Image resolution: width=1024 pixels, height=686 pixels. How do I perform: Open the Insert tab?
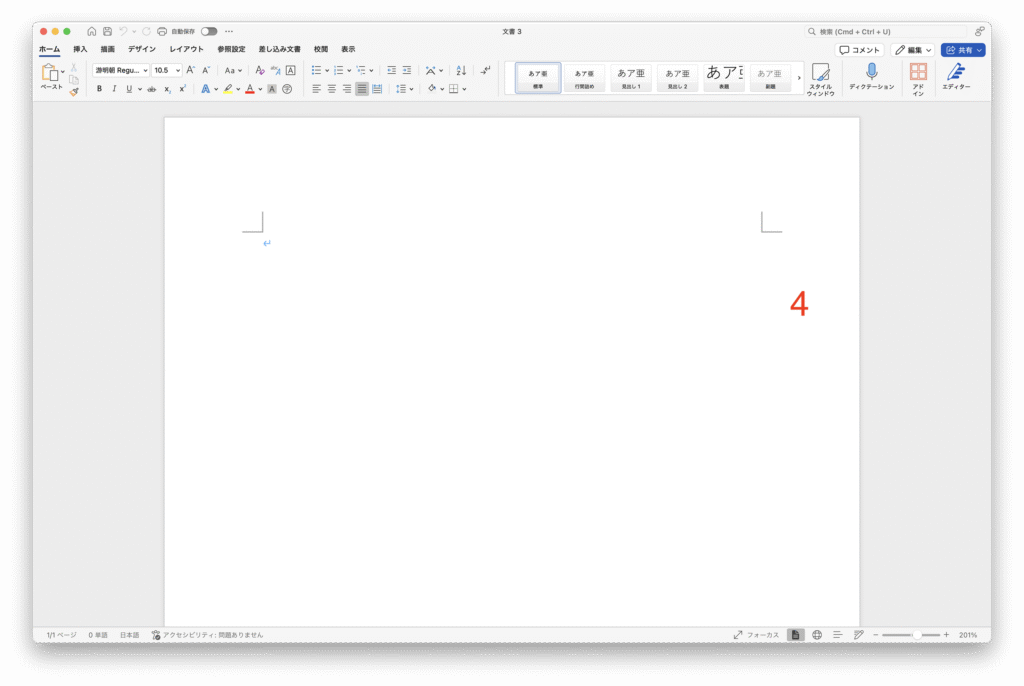pyautogui.click(x=80, y=49)
